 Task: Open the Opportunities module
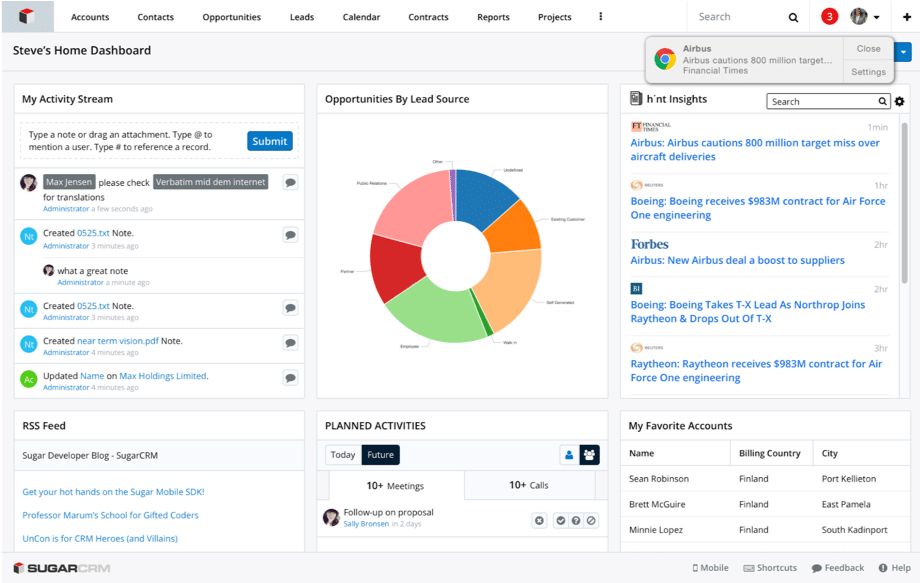[232, 17]
